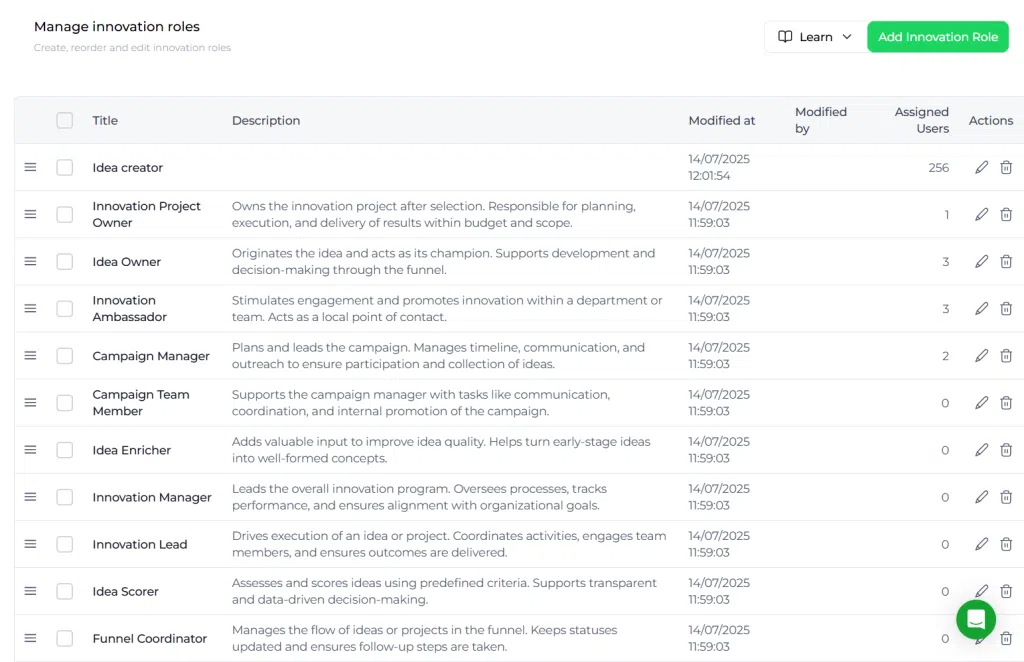This screenshot has height=662, width=1024.
Task: Click the Add Innovation Role button
Action: coord(937,37)
